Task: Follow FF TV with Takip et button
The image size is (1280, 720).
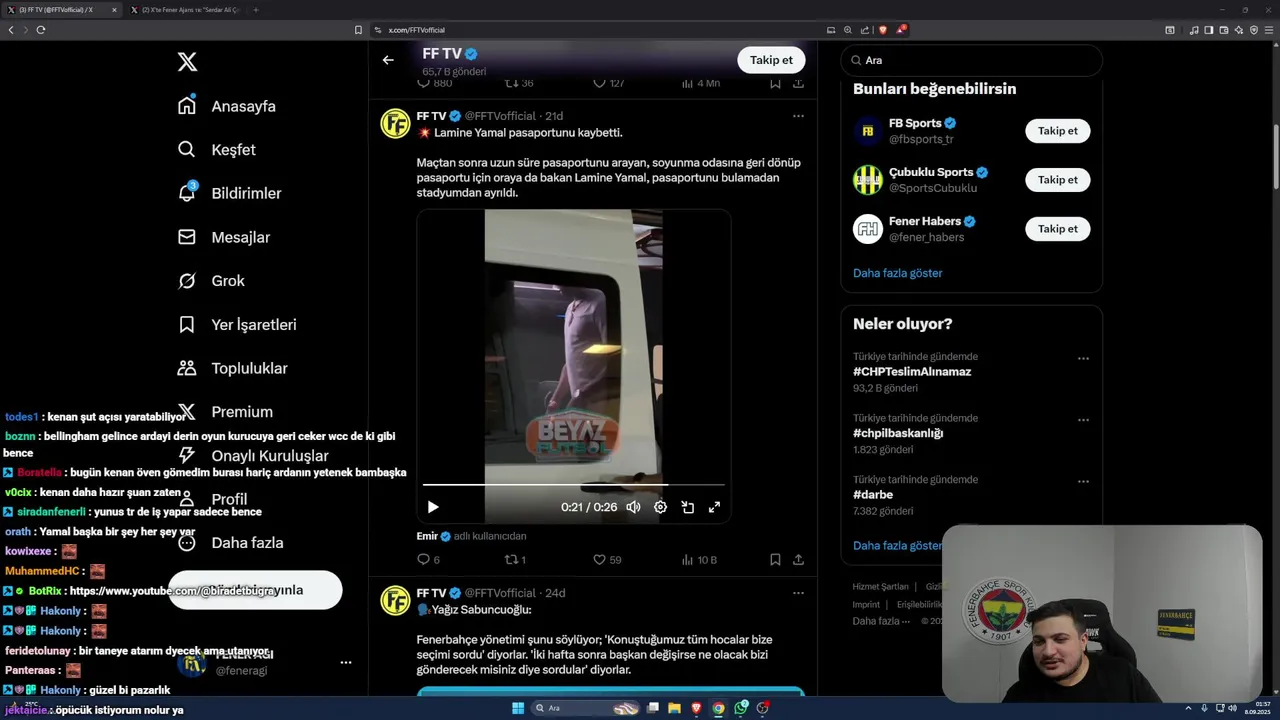Action: [771, 60]
